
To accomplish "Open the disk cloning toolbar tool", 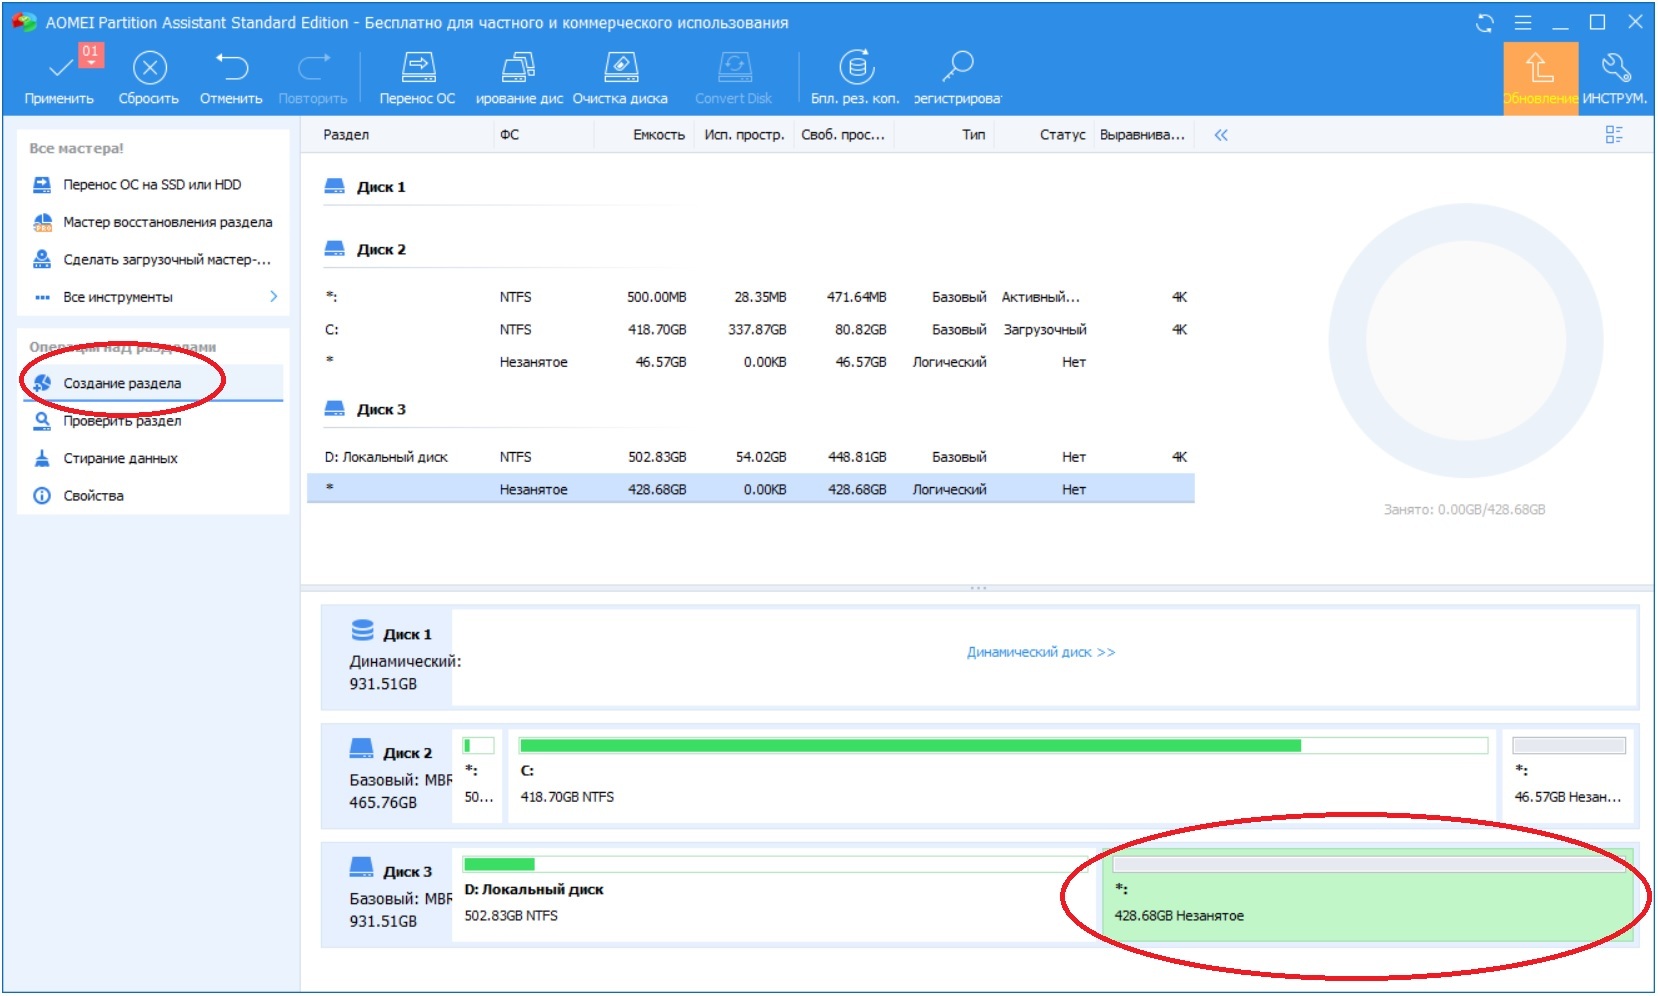I will (x=519, y=77).
